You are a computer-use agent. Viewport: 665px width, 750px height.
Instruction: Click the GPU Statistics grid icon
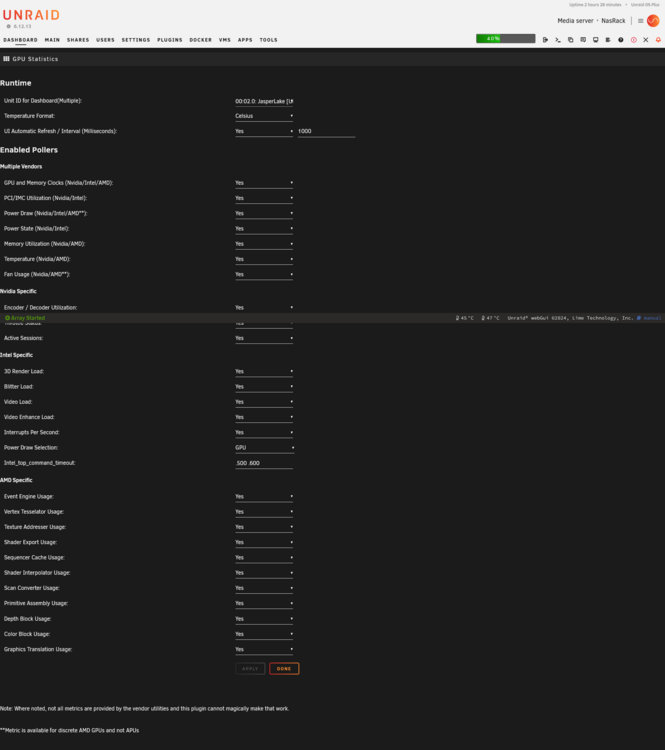pos(6,59)
